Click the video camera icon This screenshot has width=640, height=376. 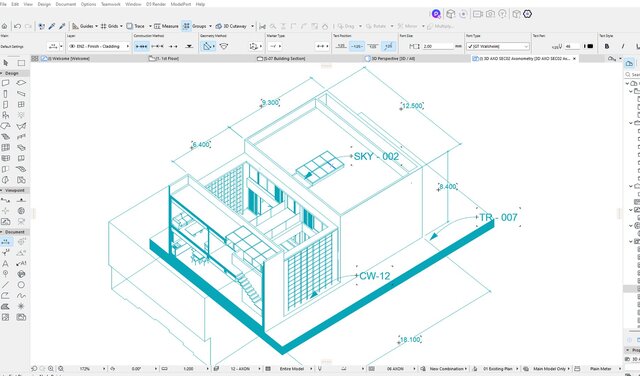point(478,14)
